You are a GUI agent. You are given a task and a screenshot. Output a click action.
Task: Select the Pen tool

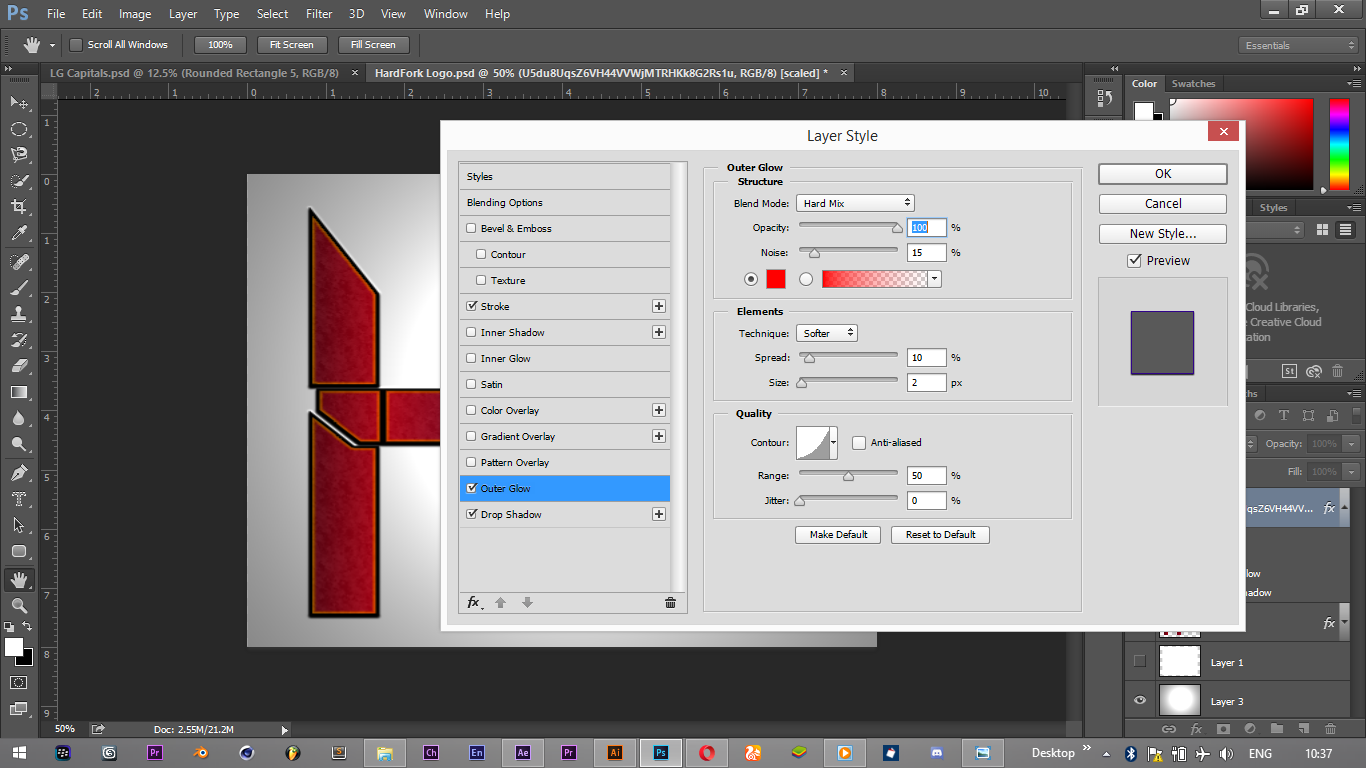[19, 473]
